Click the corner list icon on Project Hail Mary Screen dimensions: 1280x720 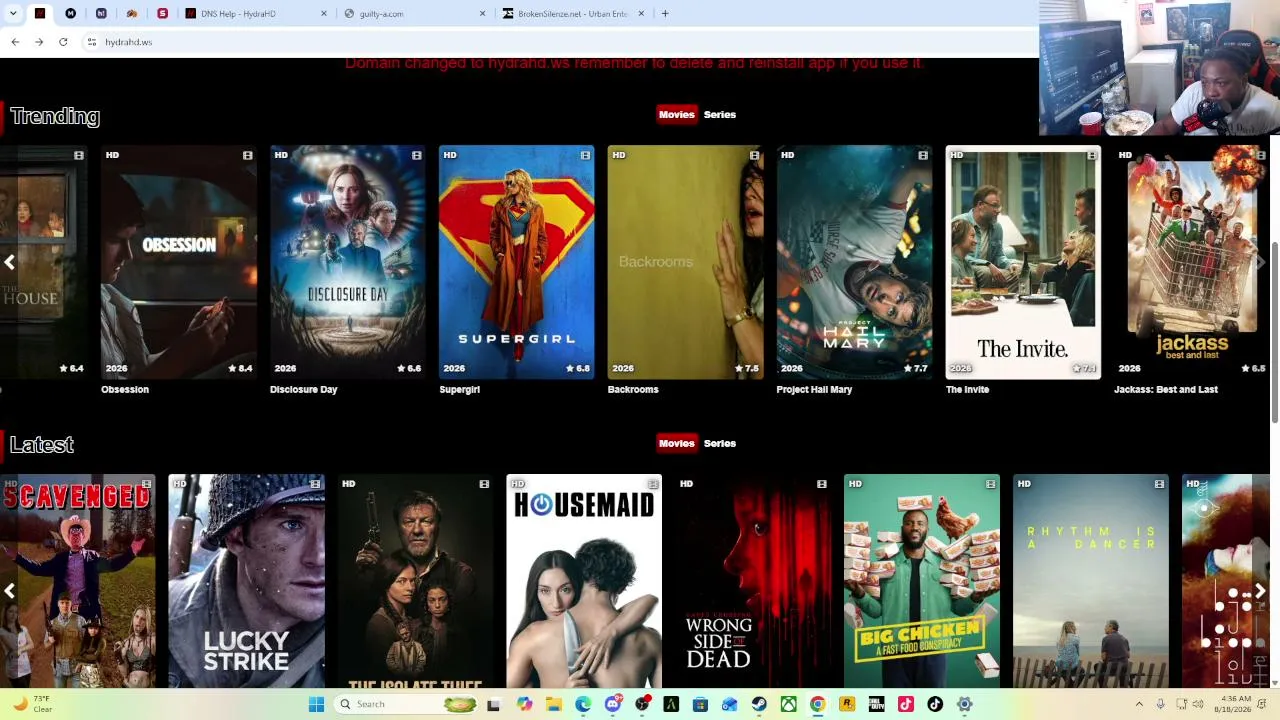point(923,155)
